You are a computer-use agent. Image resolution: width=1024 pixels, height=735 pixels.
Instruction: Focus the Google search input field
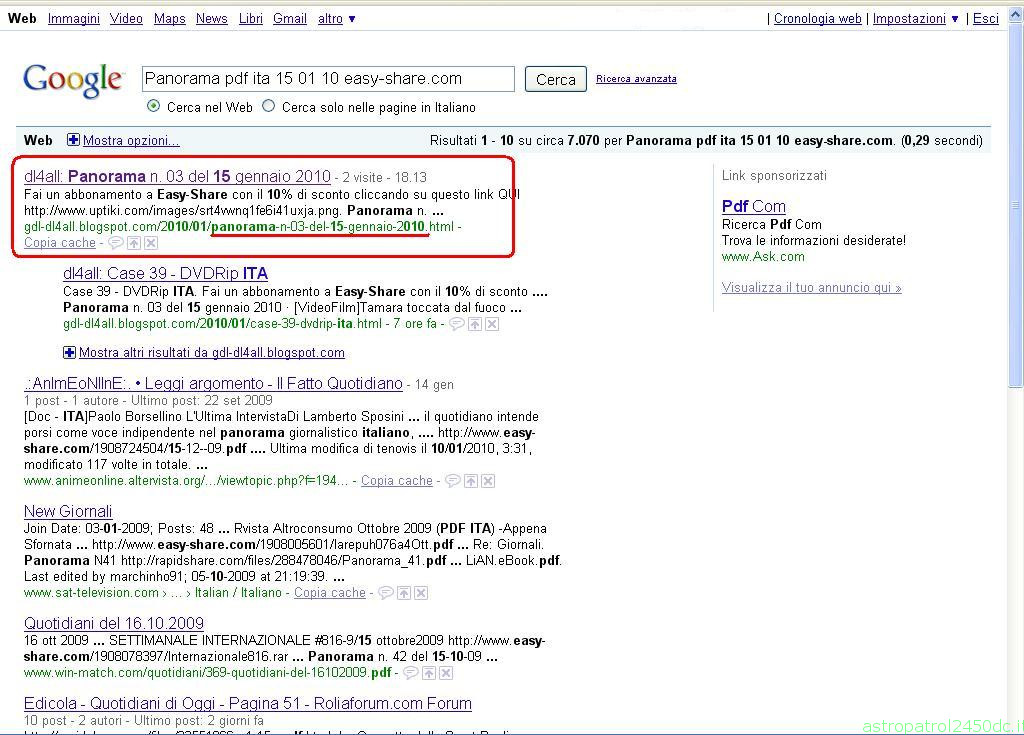pos(328,79)
